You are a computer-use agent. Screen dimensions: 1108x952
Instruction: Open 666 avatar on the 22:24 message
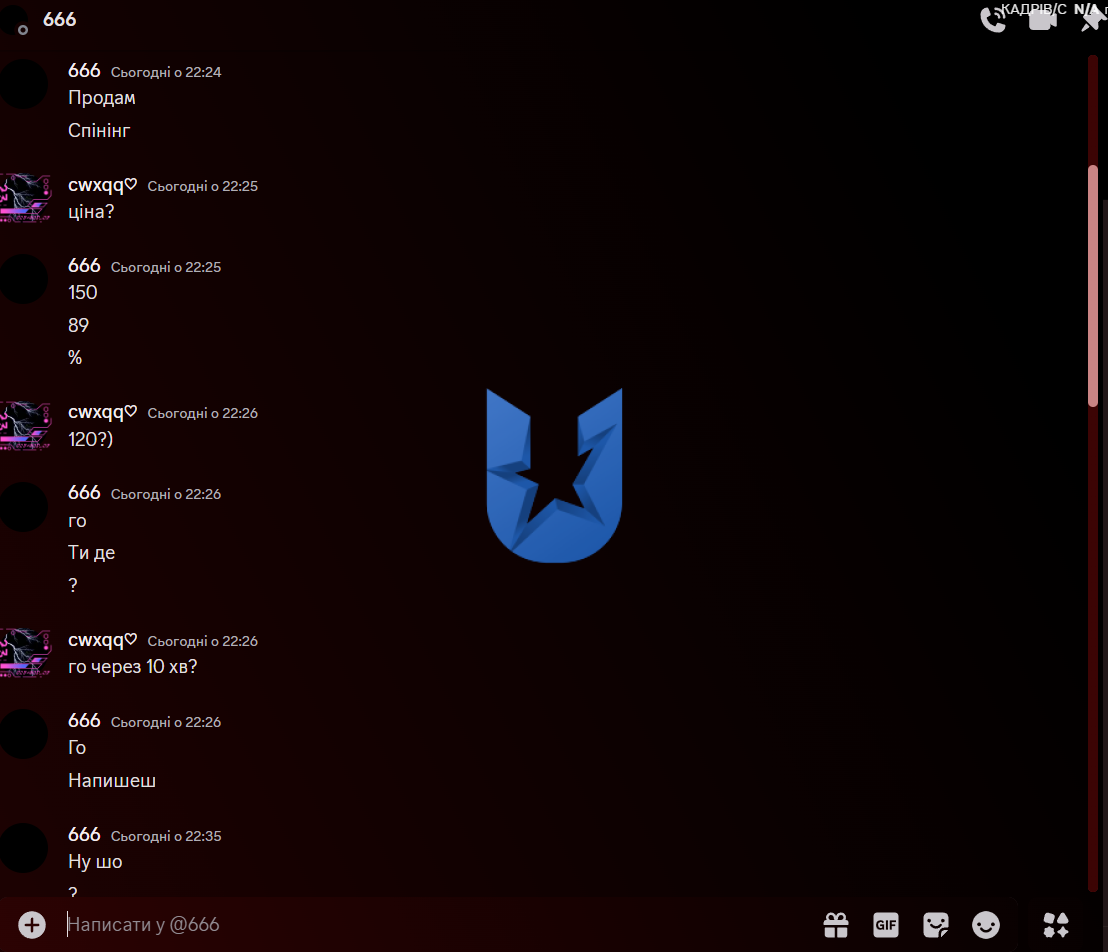pyautogui.click(x=23, y=84)
